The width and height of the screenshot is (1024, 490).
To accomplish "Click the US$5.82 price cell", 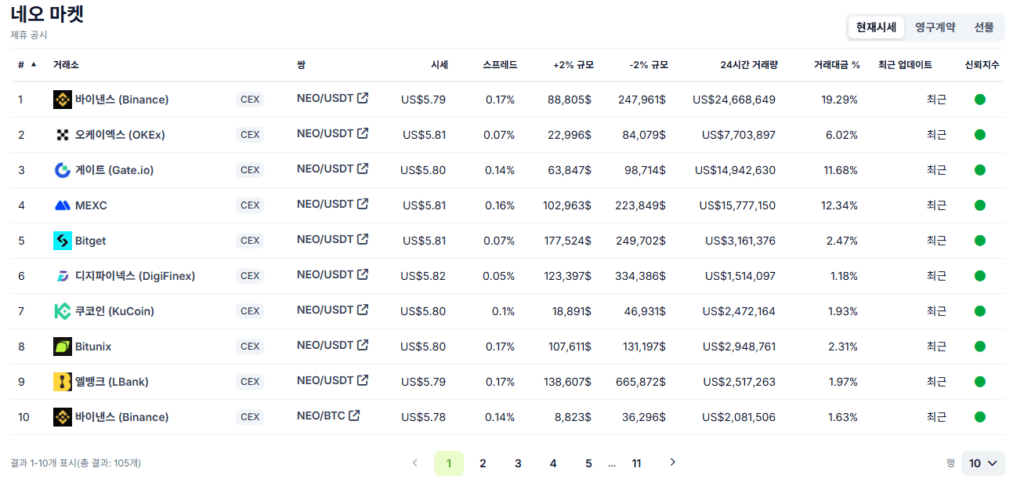I will point(424,276).
